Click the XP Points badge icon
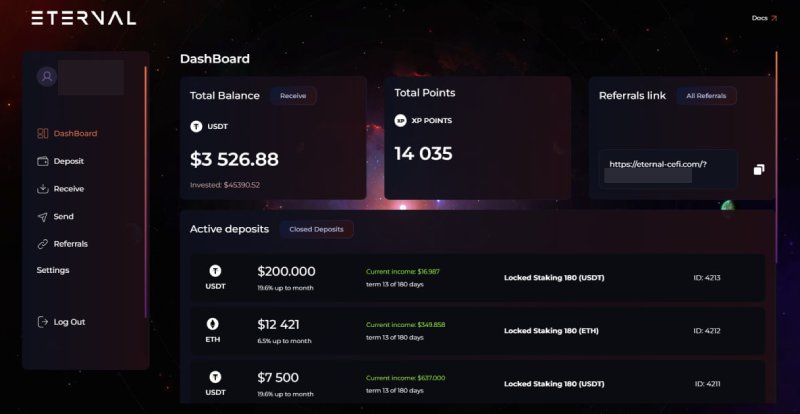Viewport: 800px width, 414px height. pyautogui.click(x=401, y=121)
